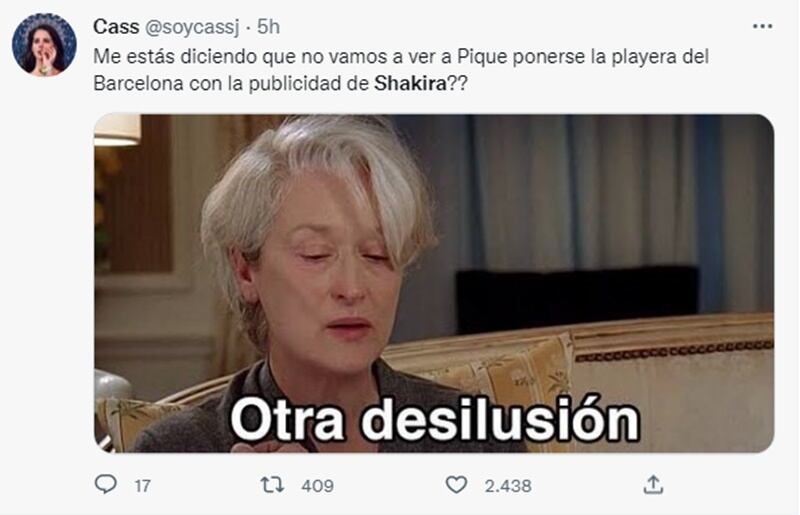Open the tweet's more options ellipsis

point(762,26)
